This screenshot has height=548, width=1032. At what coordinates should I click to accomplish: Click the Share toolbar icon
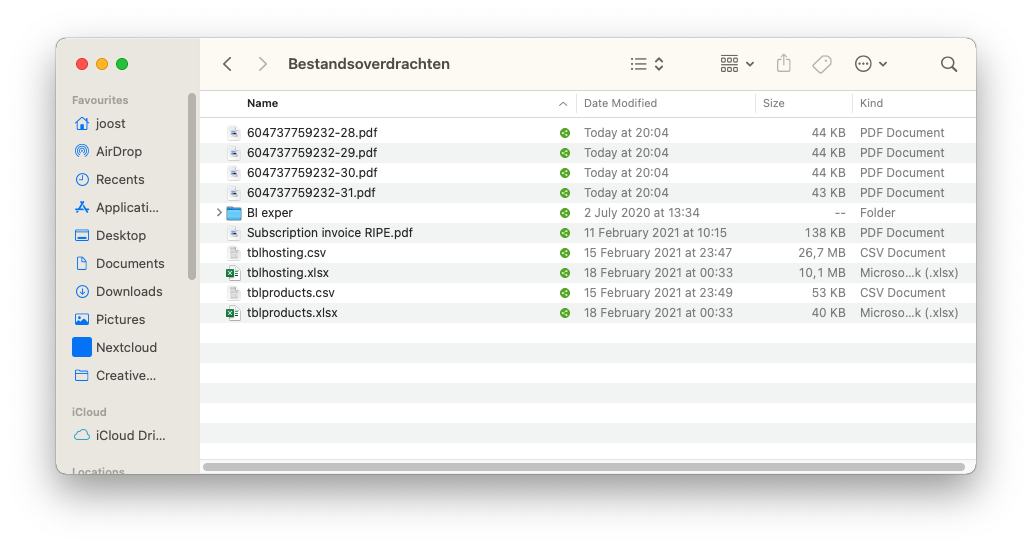pos(784,64)
